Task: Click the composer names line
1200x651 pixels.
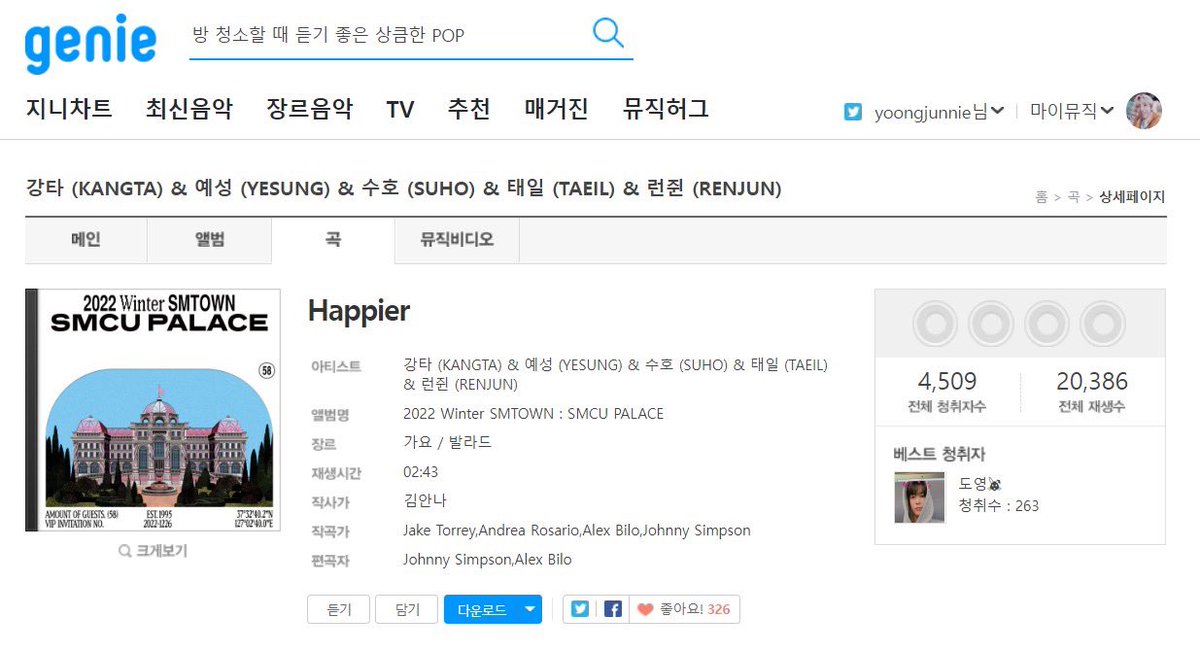Action: point(576,531)
